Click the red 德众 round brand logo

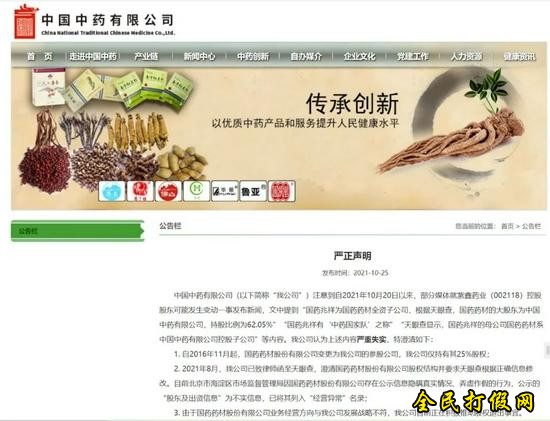(x=168, y=191)
